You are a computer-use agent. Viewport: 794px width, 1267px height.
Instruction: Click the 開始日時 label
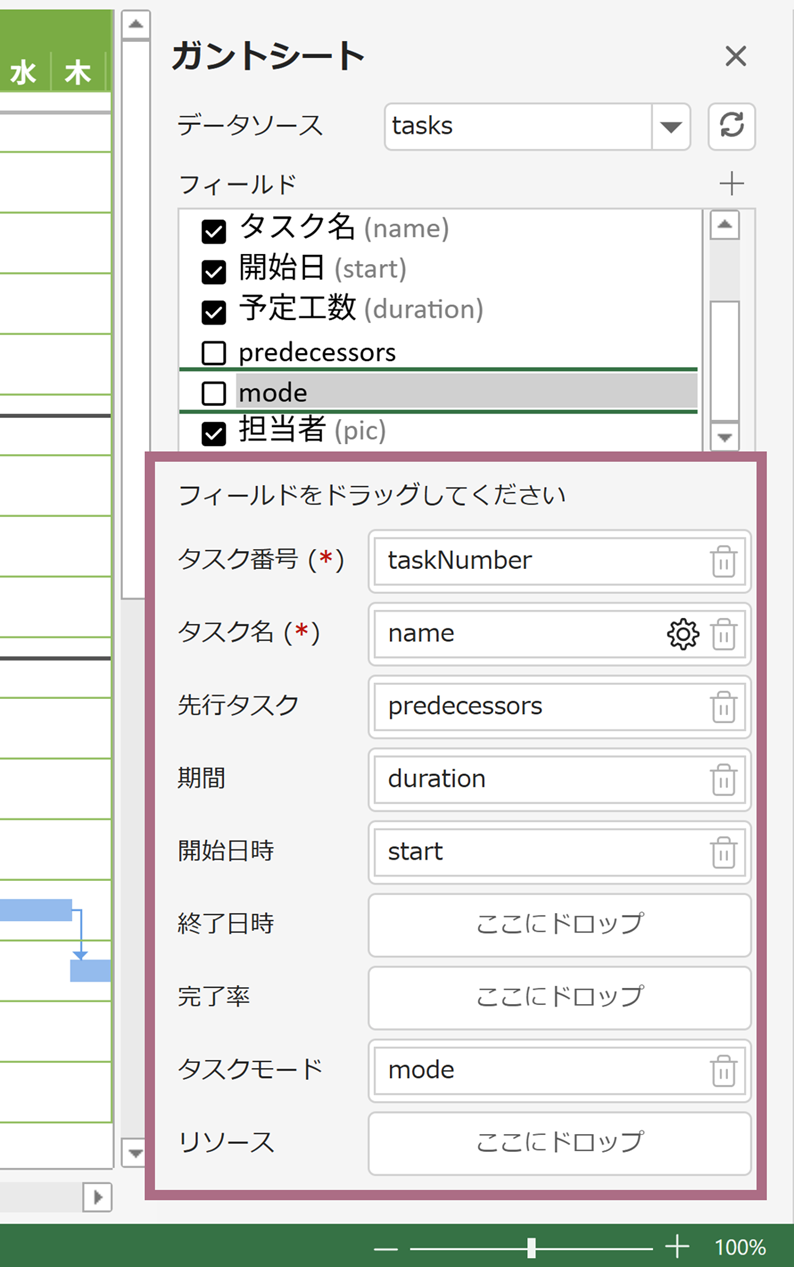226,852
